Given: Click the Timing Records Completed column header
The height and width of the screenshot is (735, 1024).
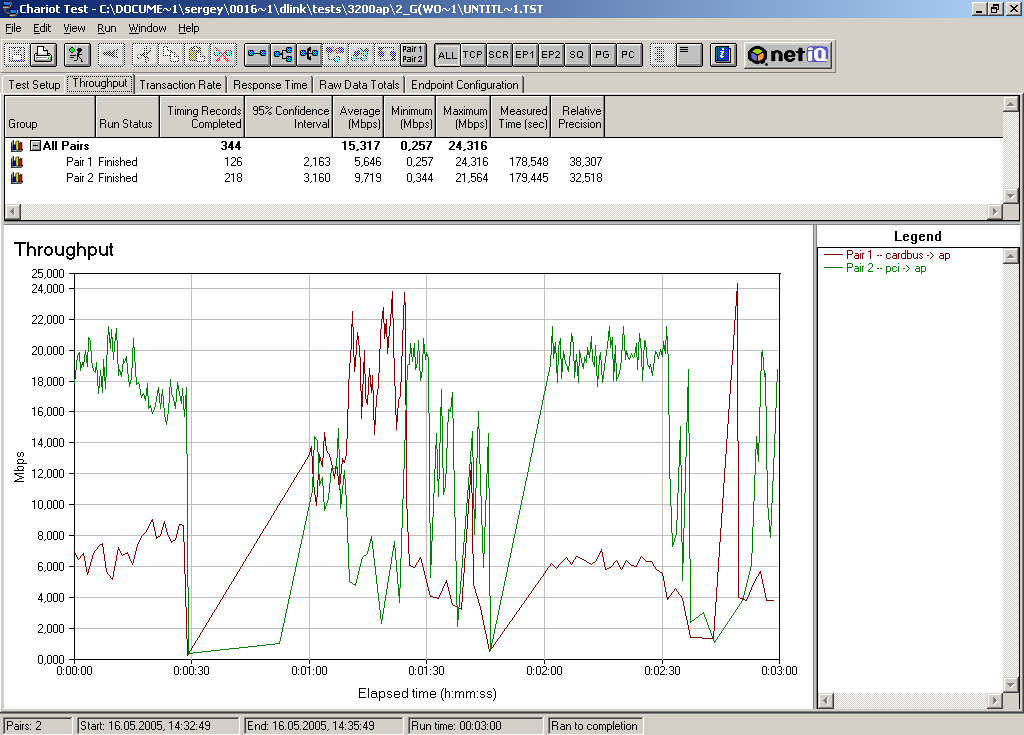Looking at the screenshot, I should point(202,117).
